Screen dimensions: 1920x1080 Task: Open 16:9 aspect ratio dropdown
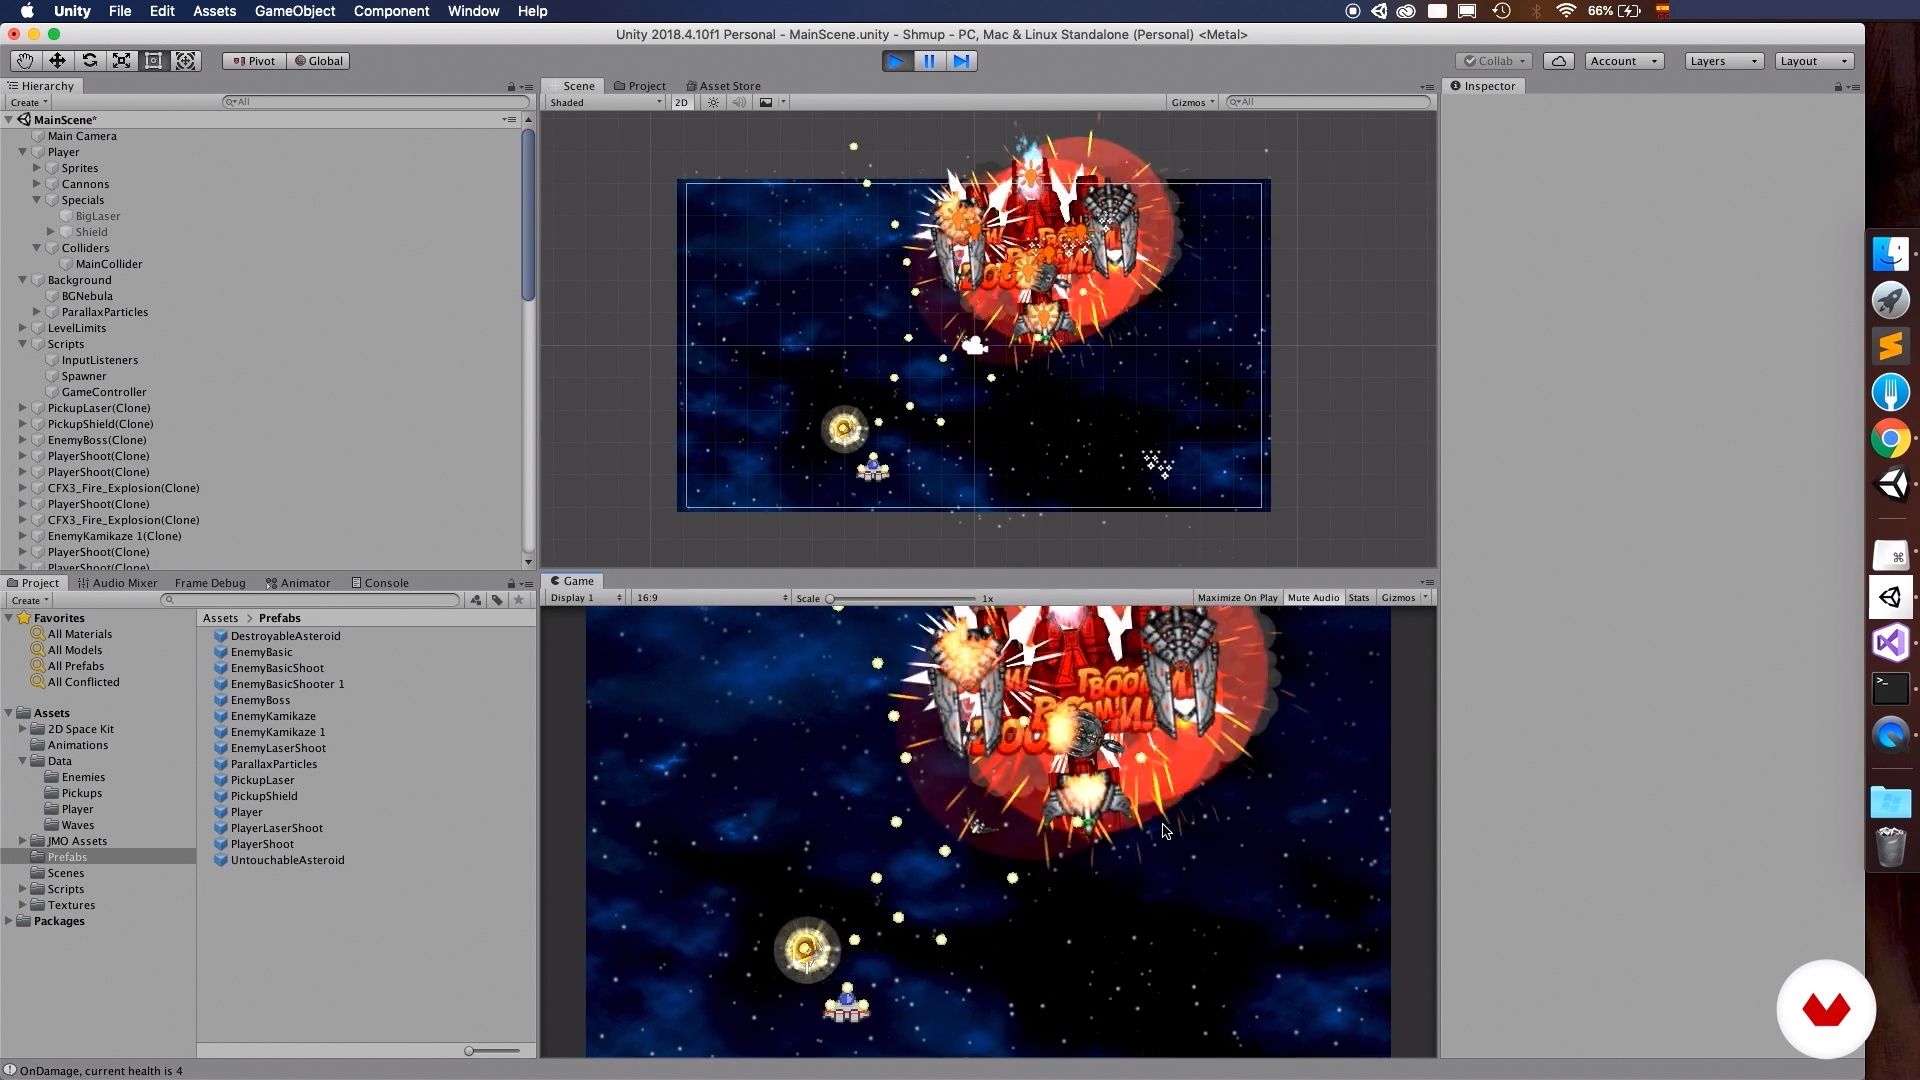(712, 598)
